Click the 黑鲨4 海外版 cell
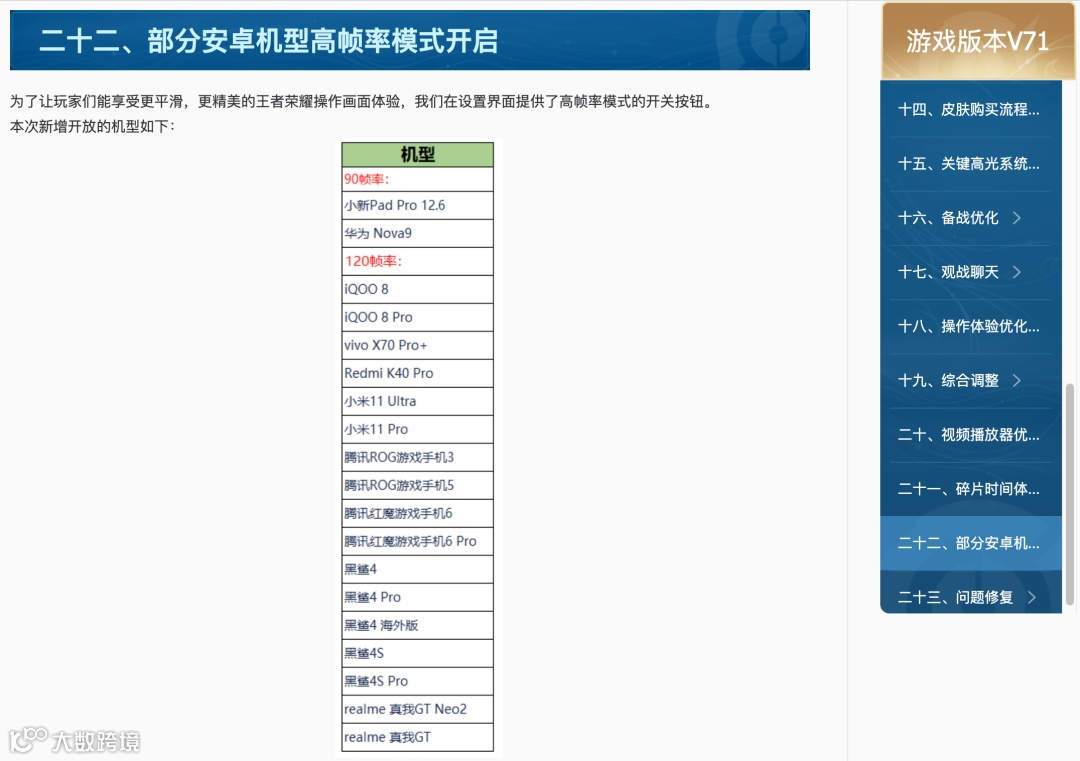The height and width of the screenshot is (761, 1080). click(417, 625)
